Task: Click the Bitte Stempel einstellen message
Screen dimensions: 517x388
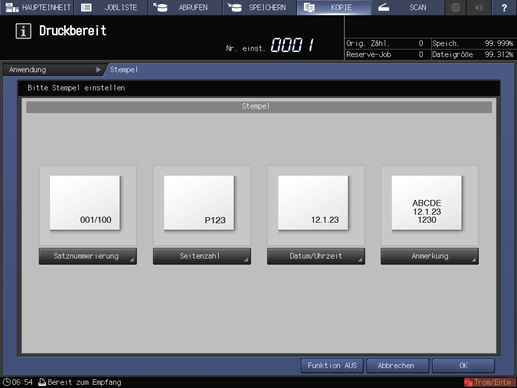Action: (x=76, y=88)
